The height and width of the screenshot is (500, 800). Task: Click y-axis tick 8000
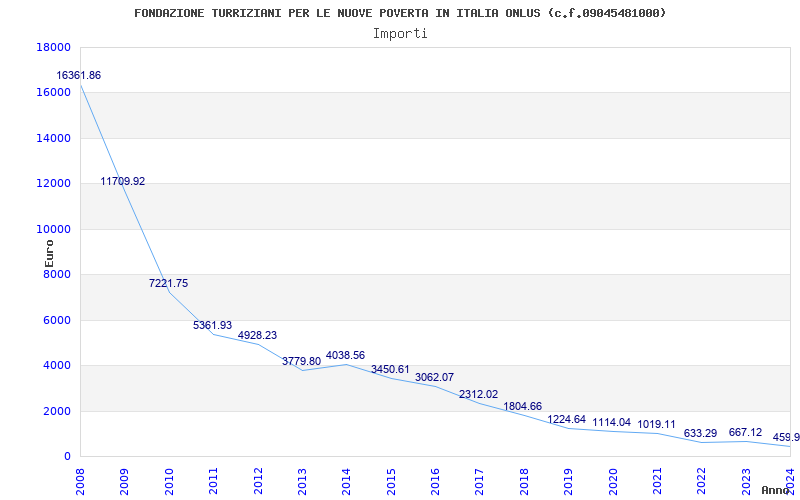(x=56, y=275)
